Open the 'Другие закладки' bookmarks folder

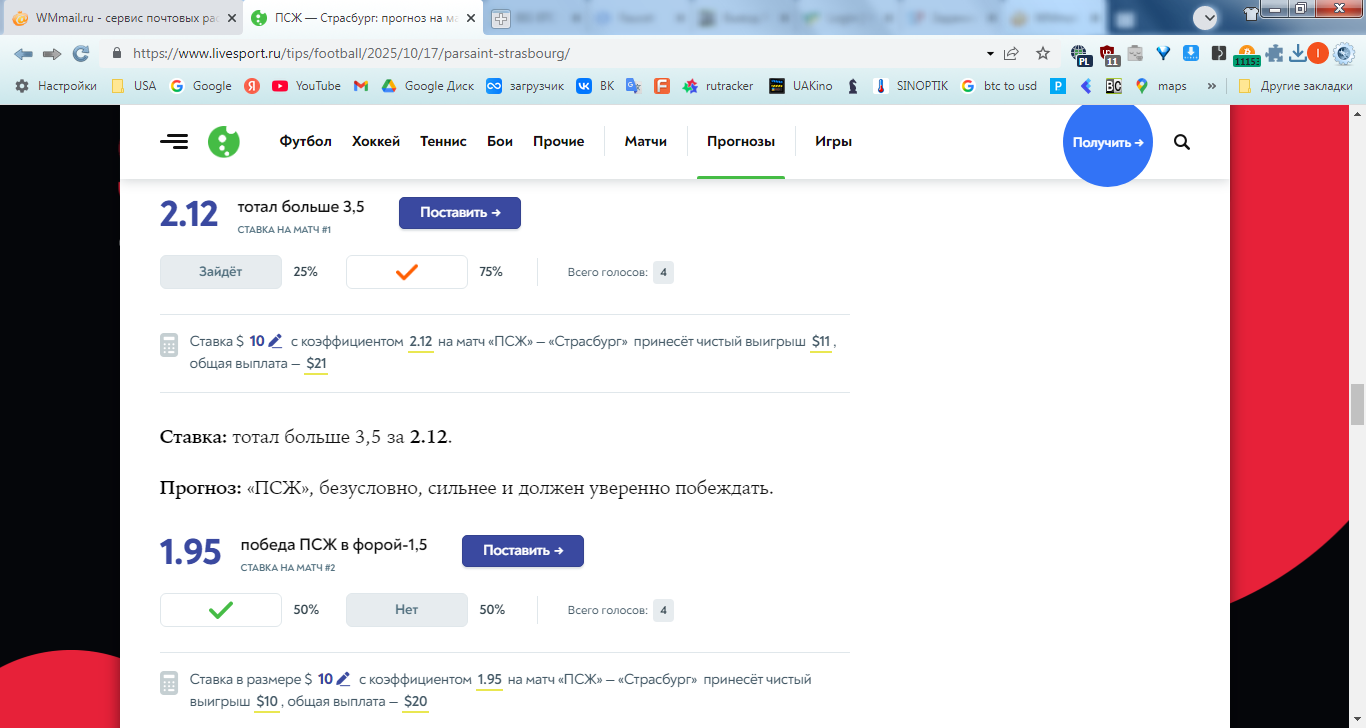1295,86
